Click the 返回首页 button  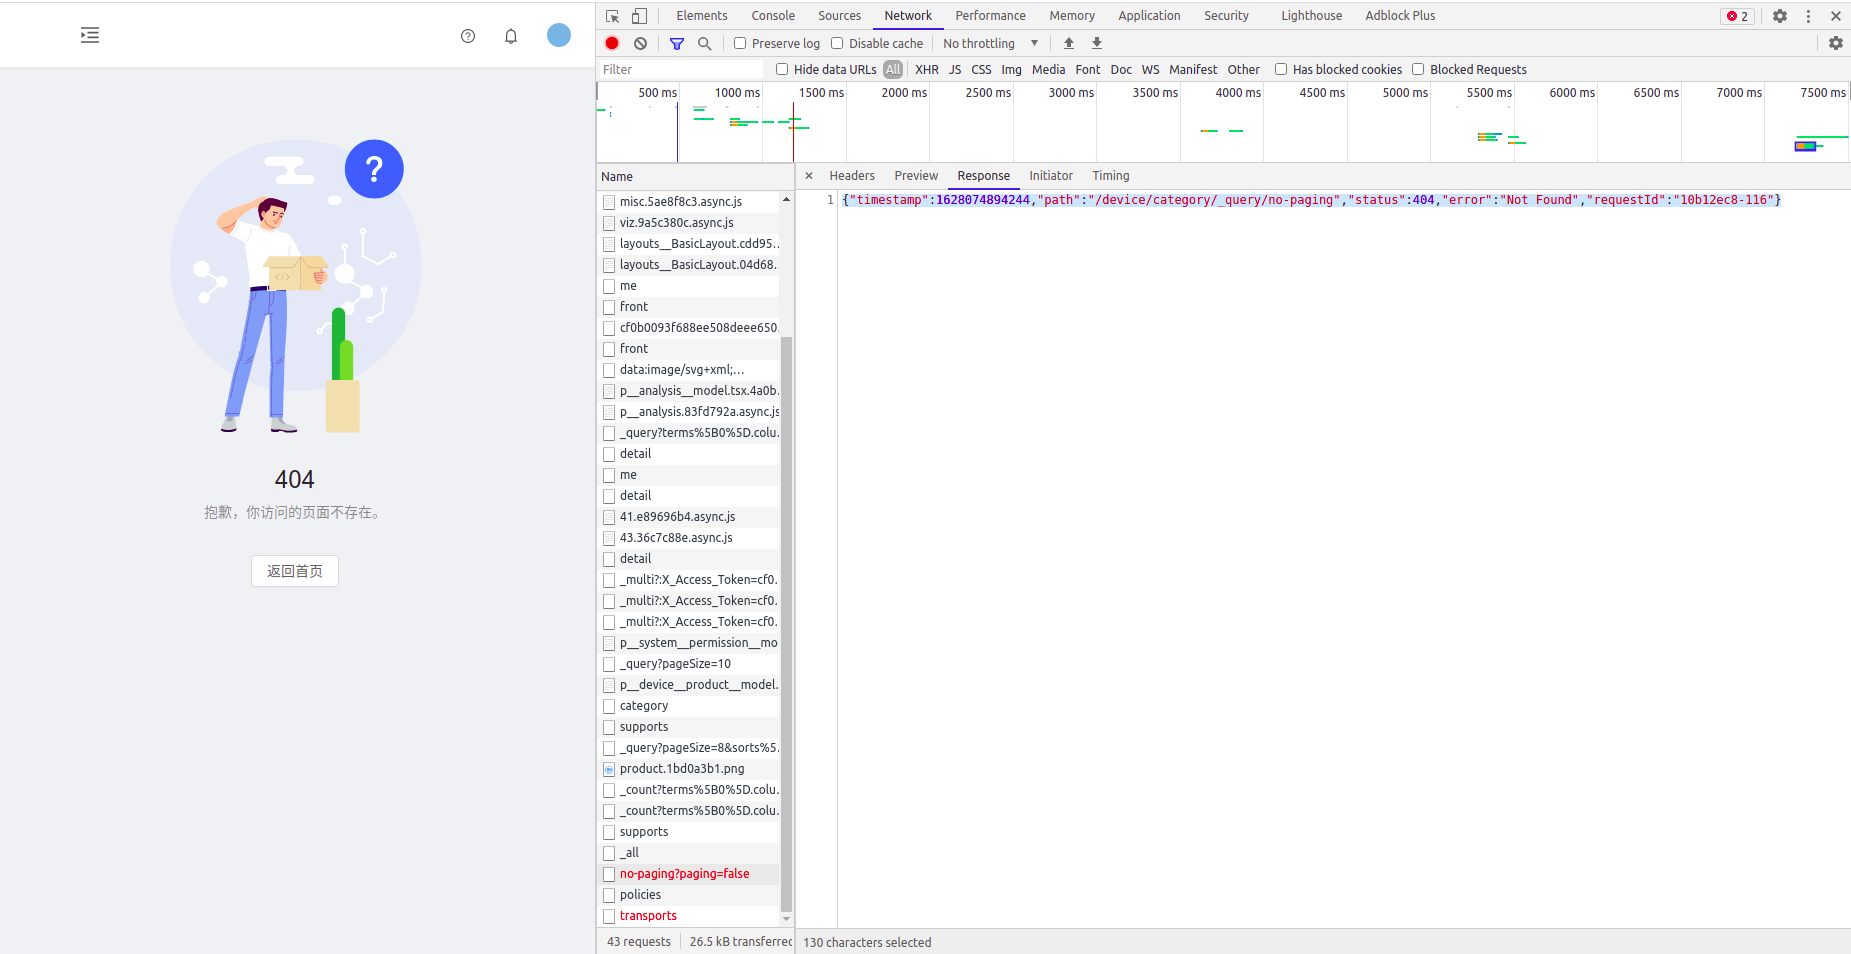pos(294,571)
